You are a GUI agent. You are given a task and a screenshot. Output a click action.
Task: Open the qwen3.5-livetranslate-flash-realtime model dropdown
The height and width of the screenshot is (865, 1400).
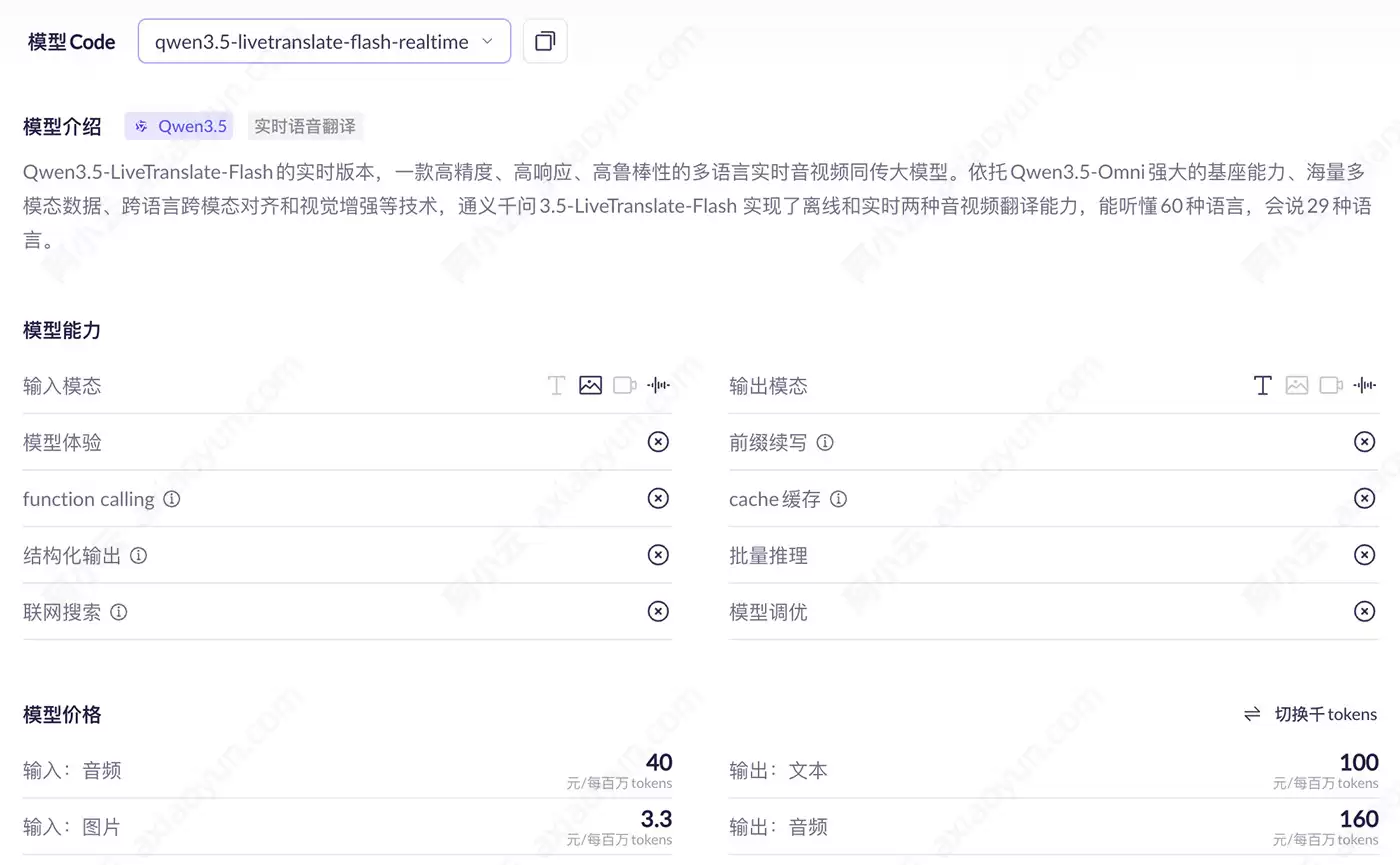[324, 41]
